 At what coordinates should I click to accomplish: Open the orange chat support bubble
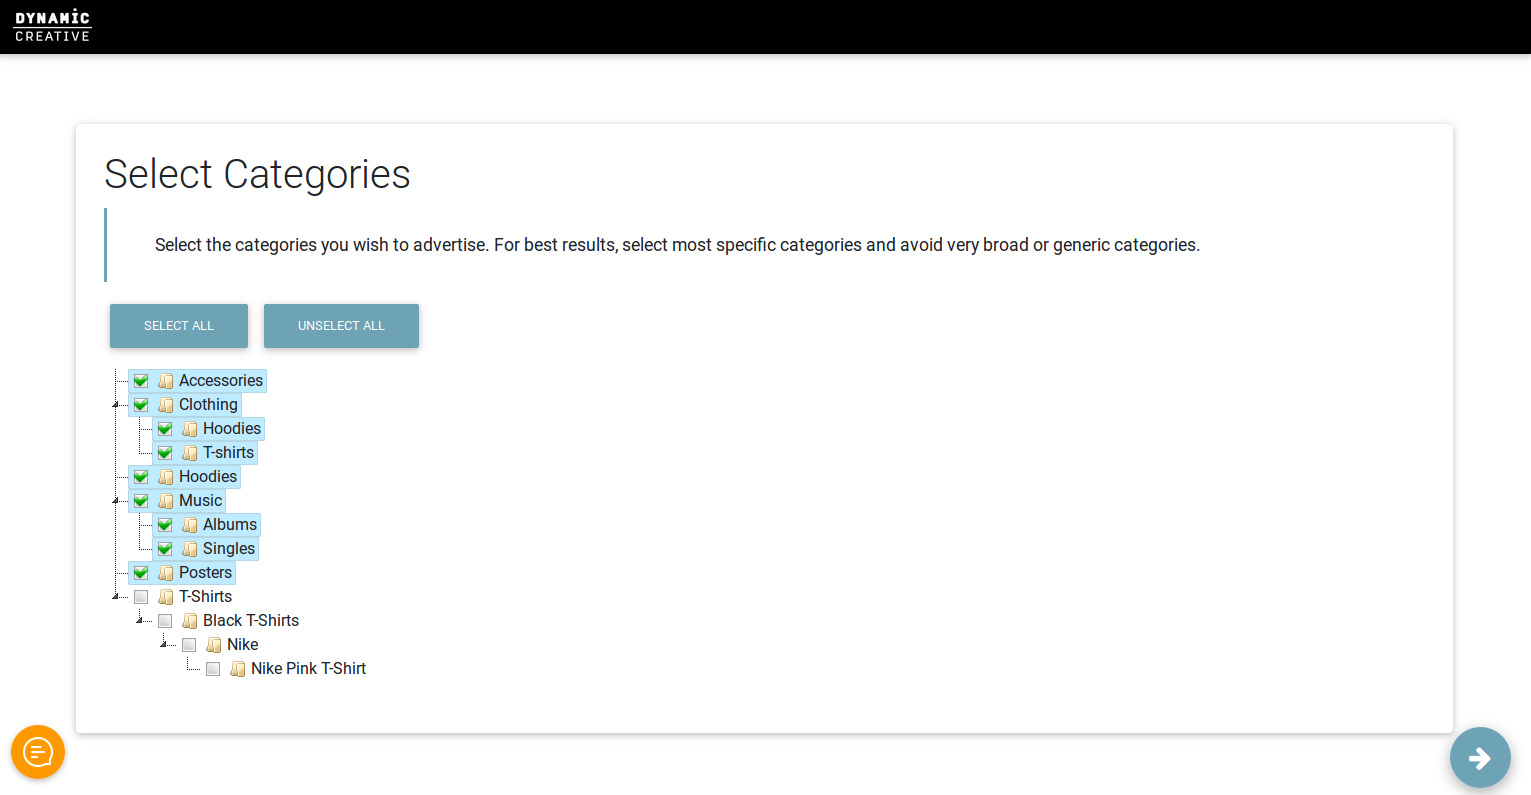[38, 752]
